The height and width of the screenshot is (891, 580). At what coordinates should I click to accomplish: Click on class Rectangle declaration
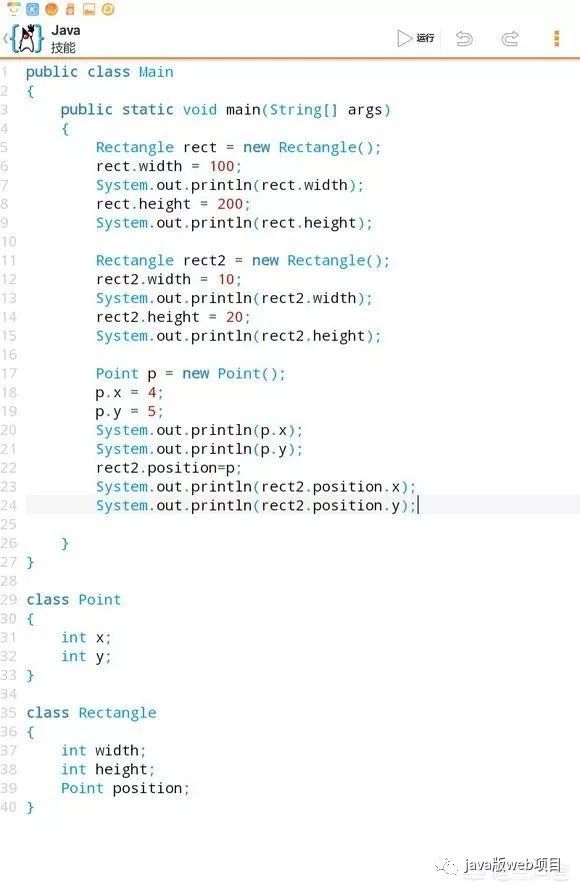click(91, 713)
